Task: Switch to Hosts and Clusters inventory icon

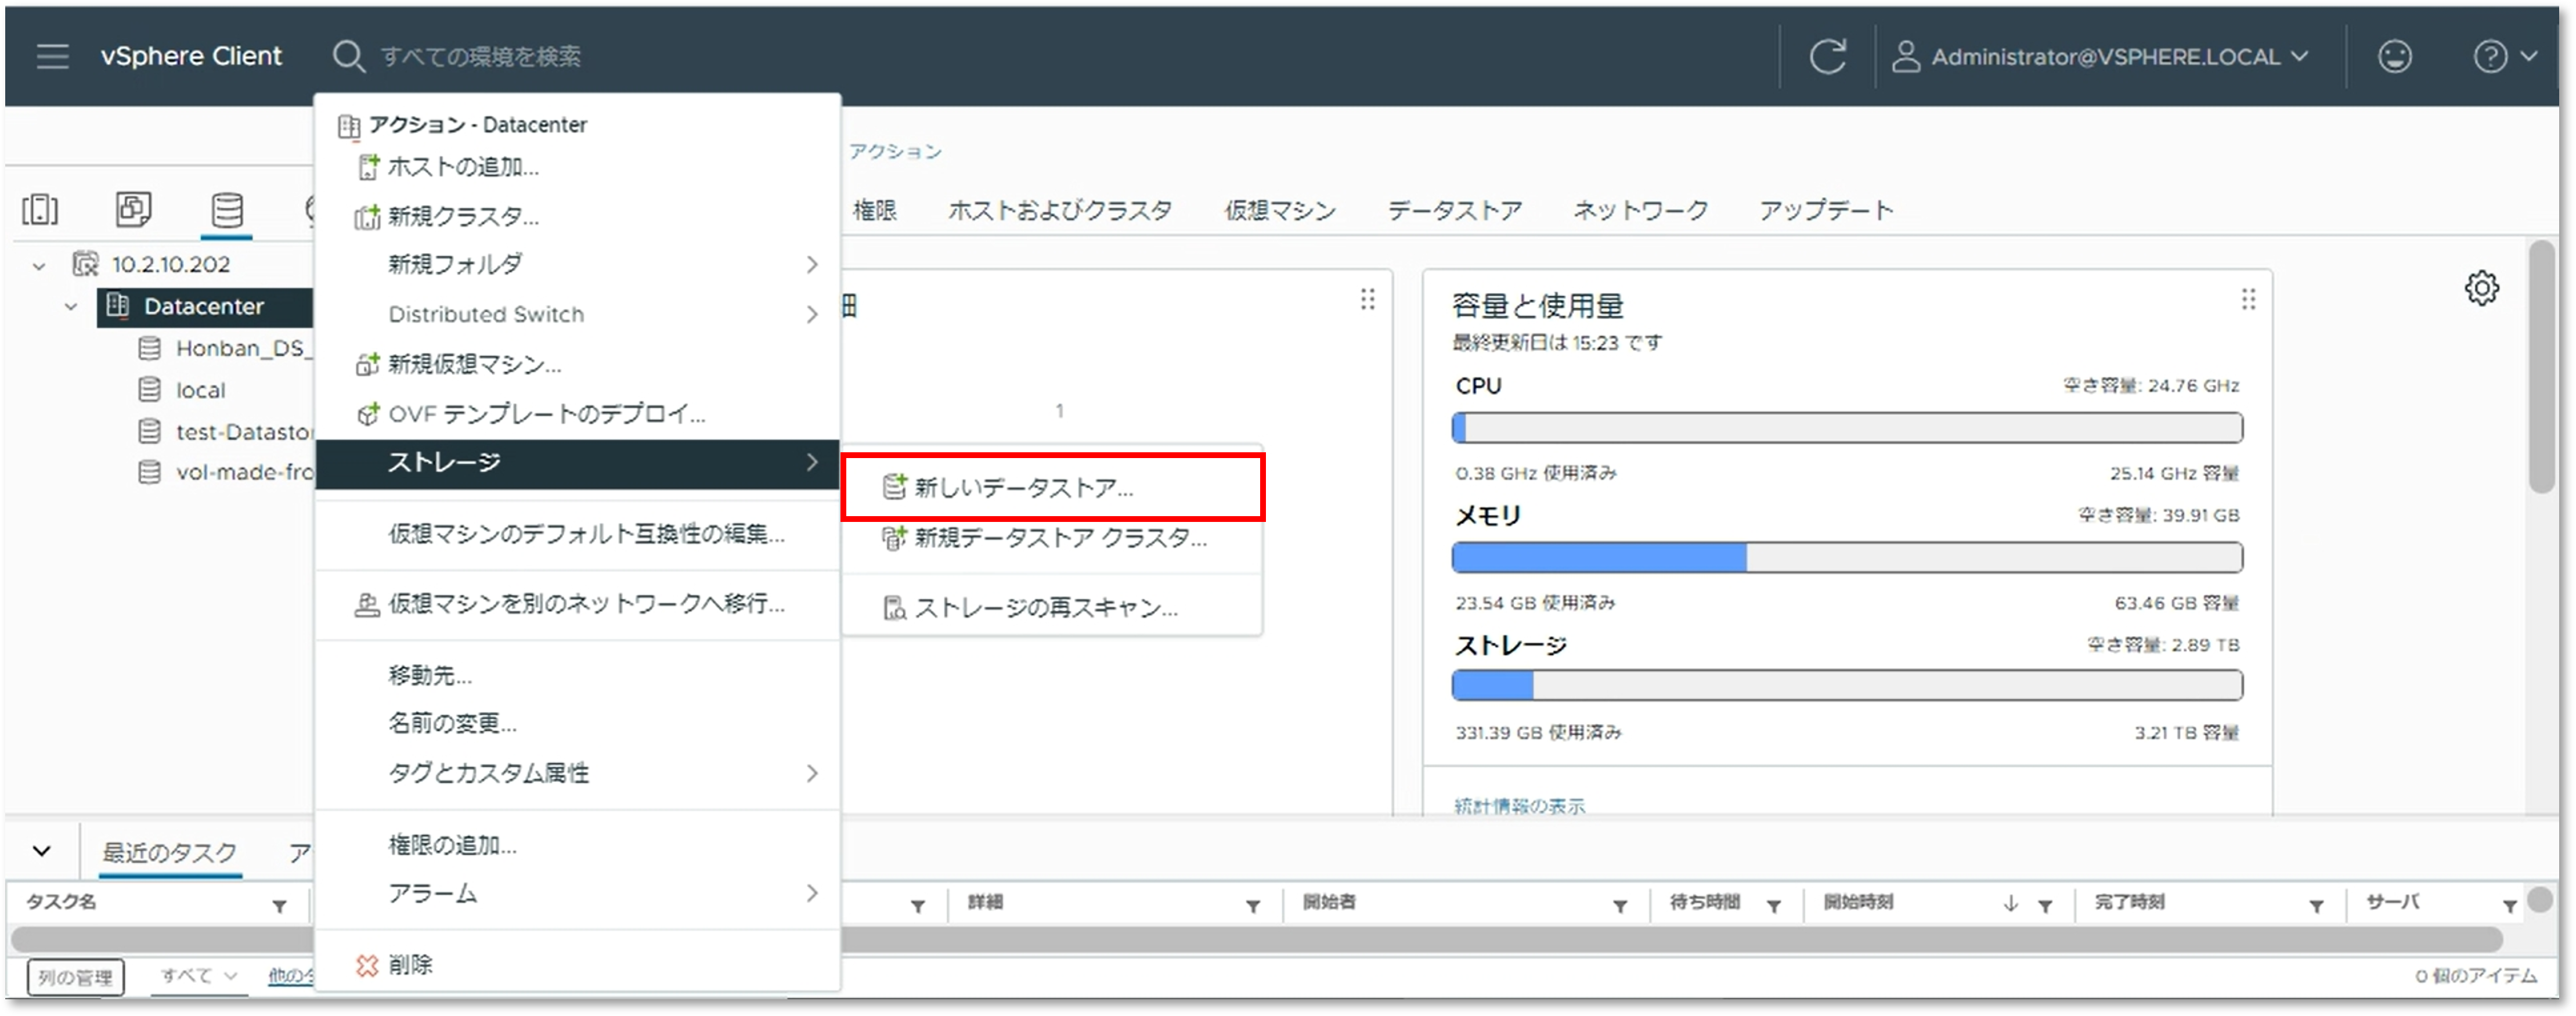Action: point(40,209)
